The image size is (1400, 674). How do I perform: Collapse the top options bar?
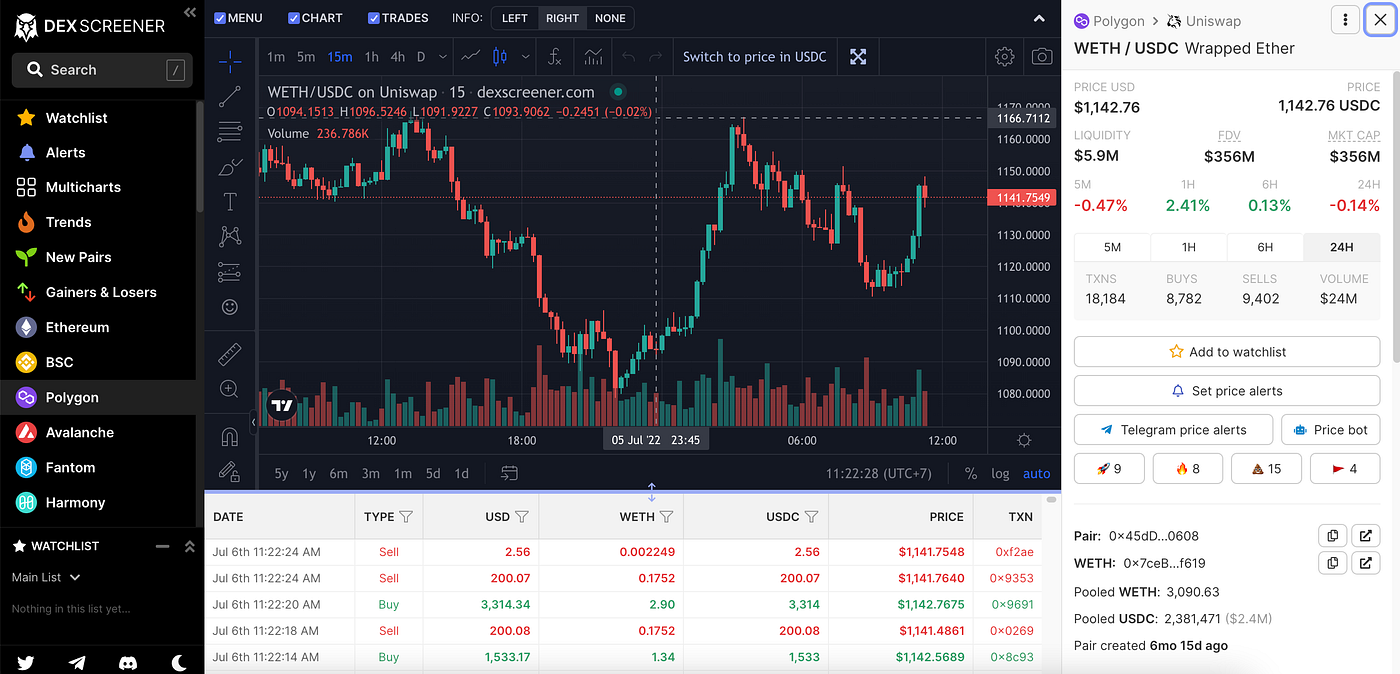[x=1040, y=18]
